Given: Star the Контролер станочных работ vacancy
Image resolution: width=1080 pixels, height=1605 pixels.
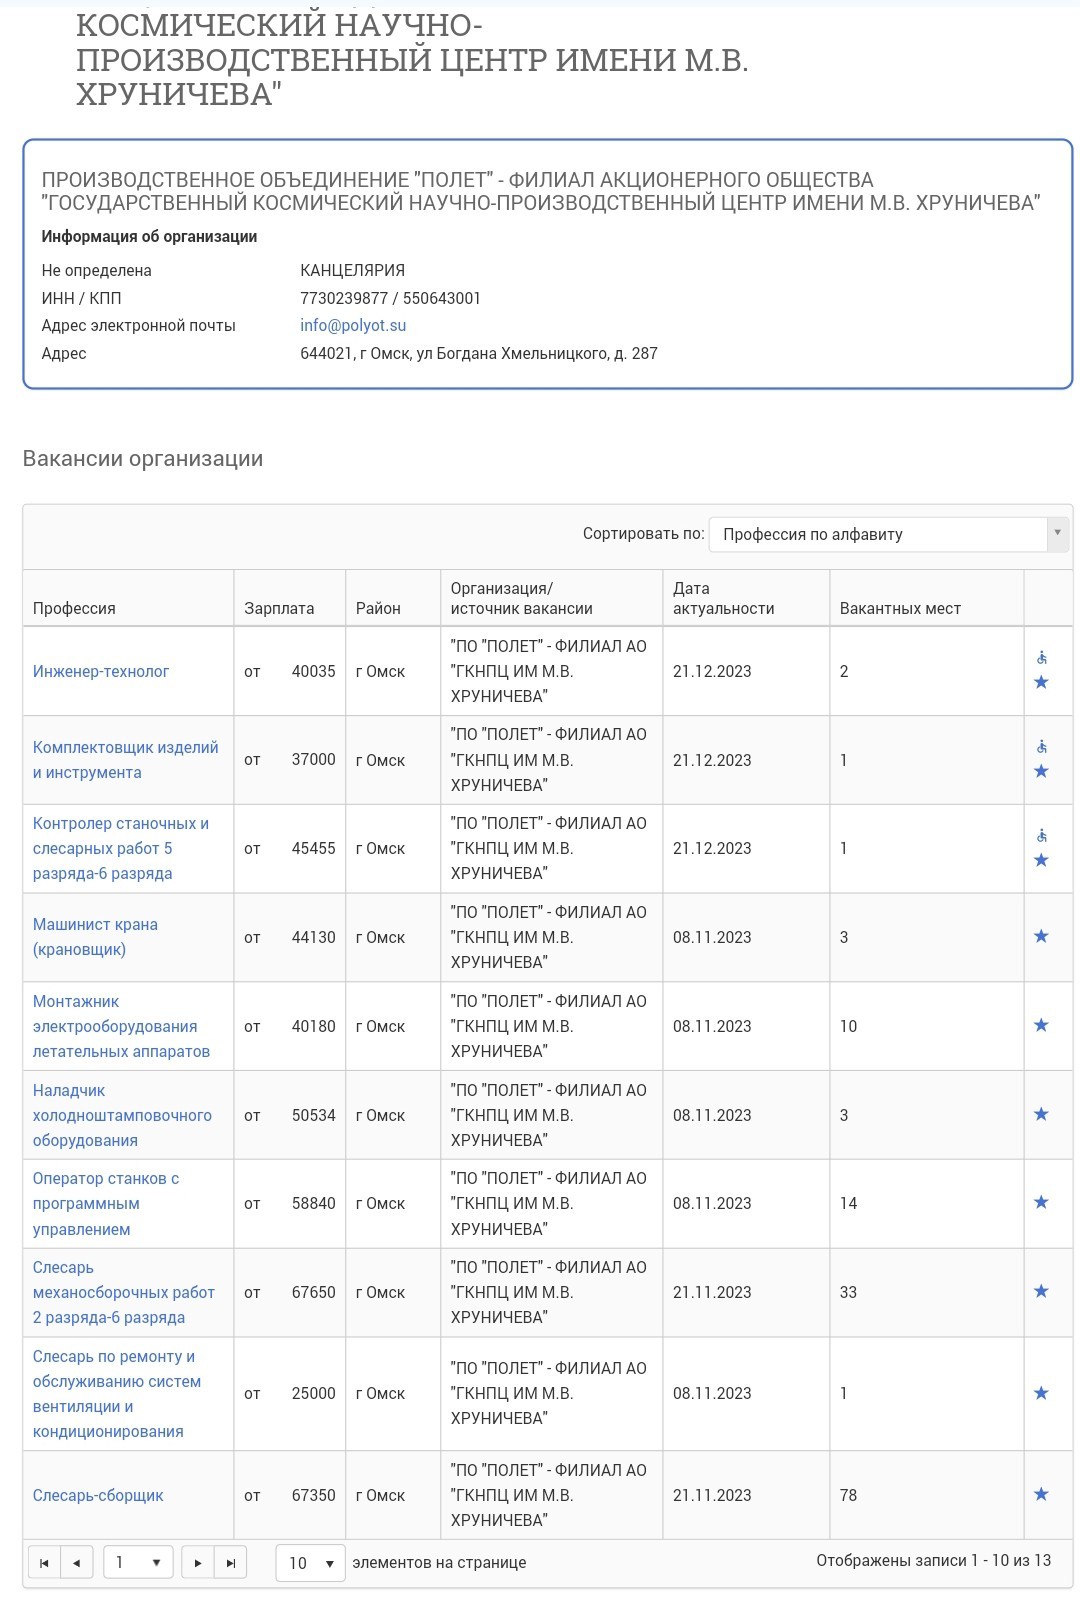Looking at the screenshot, I should pos(1041,860).
